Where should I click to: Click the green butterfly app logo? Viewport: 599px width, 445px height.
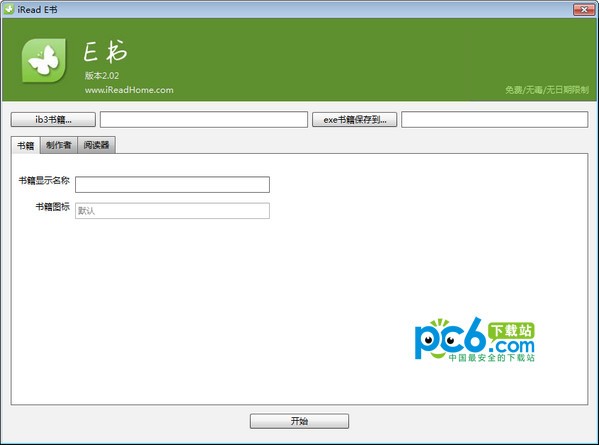44,60
